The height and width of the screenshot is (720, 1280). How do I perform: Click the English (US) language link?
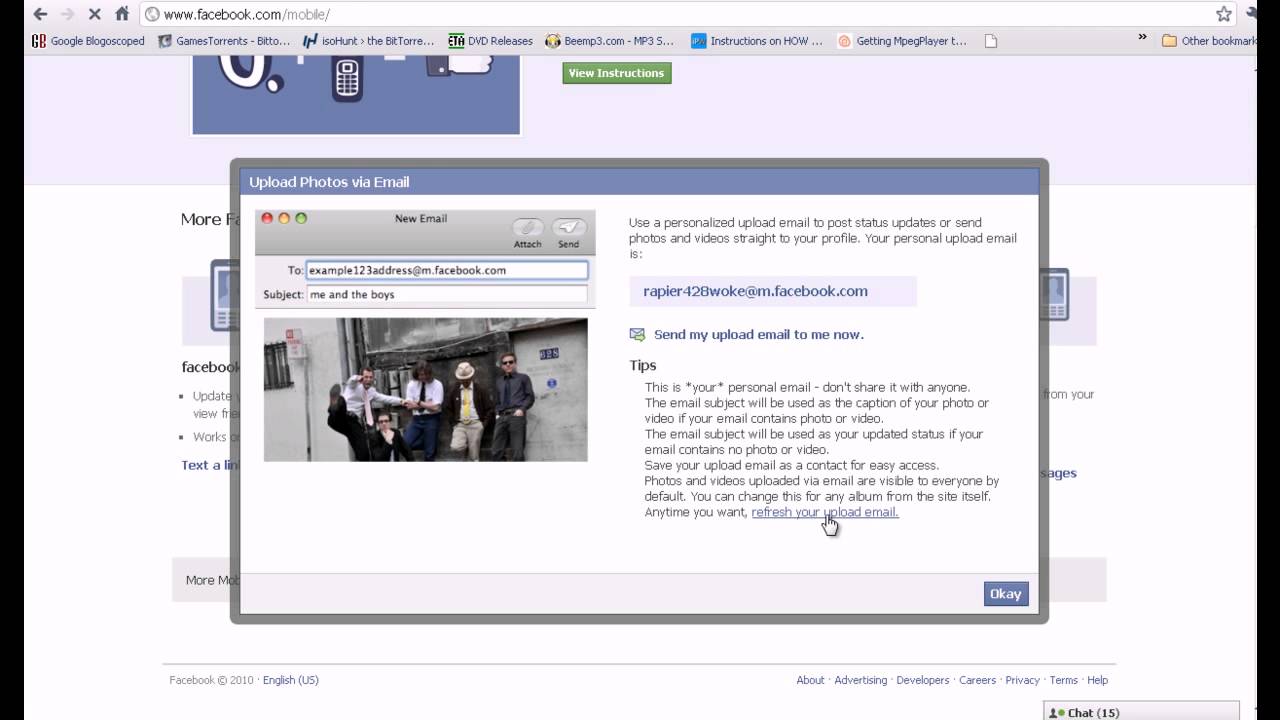point(290,680)
